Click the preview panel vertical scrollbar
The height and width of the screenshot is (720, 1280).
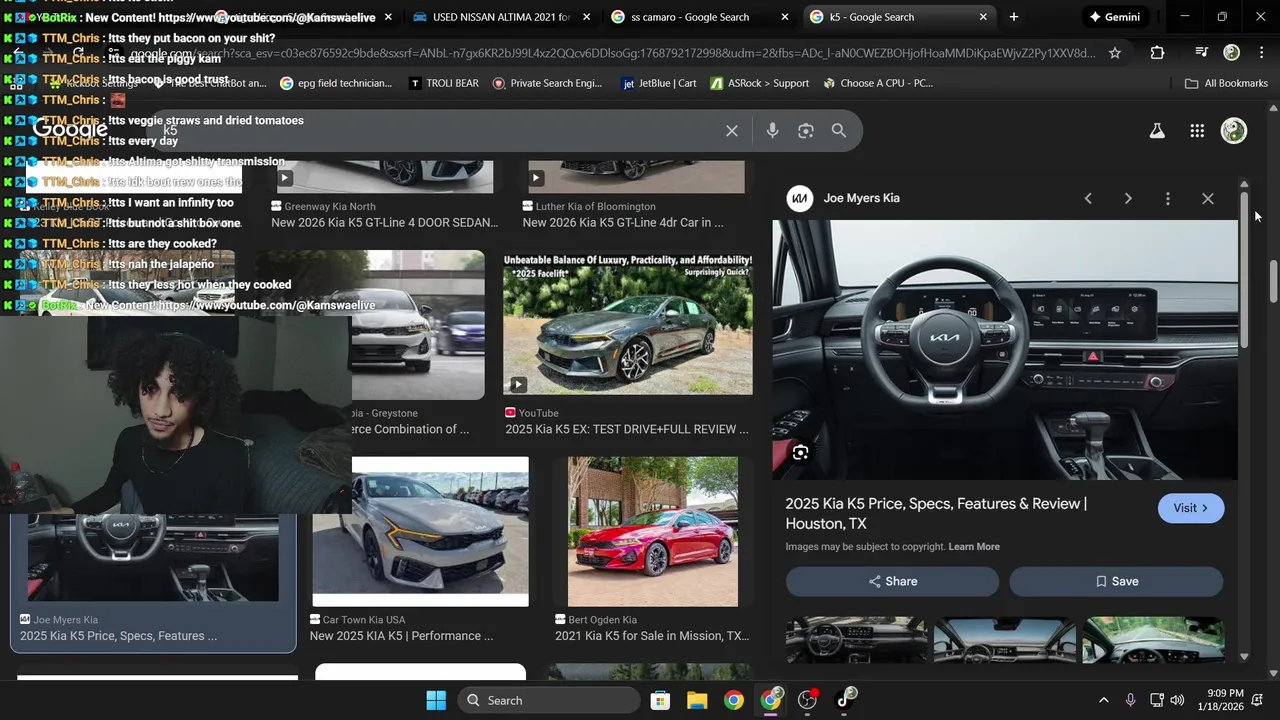tap(1244, 270)
